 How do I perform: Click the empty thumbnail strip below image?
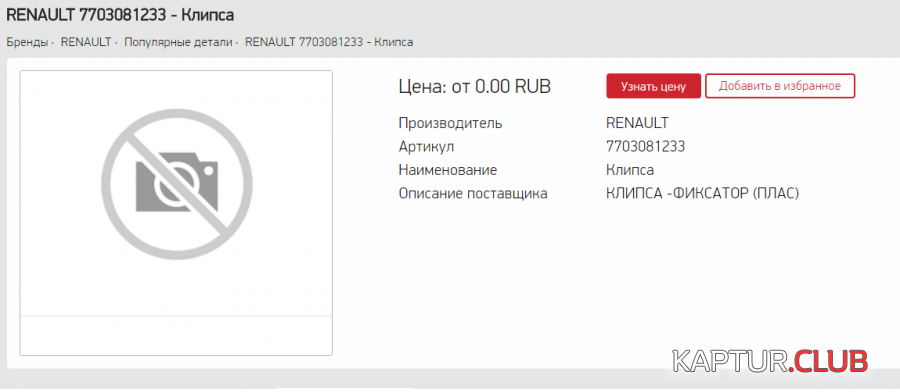[x=176, y=335]
